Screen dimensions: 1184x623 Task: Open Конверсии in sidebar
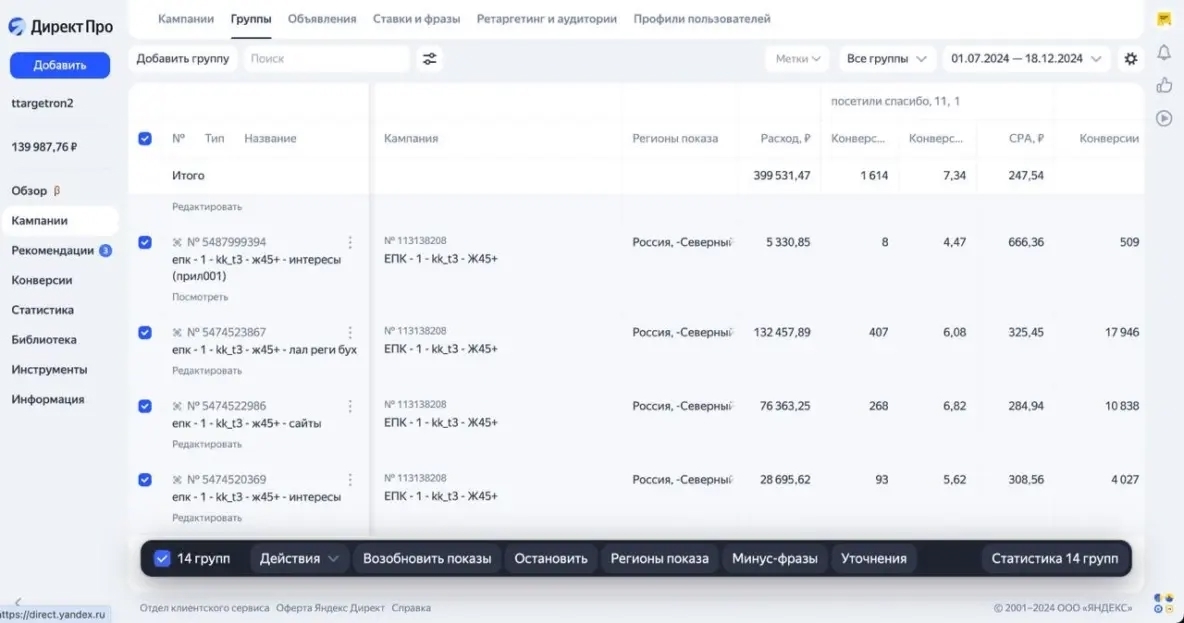pos(42,280)
